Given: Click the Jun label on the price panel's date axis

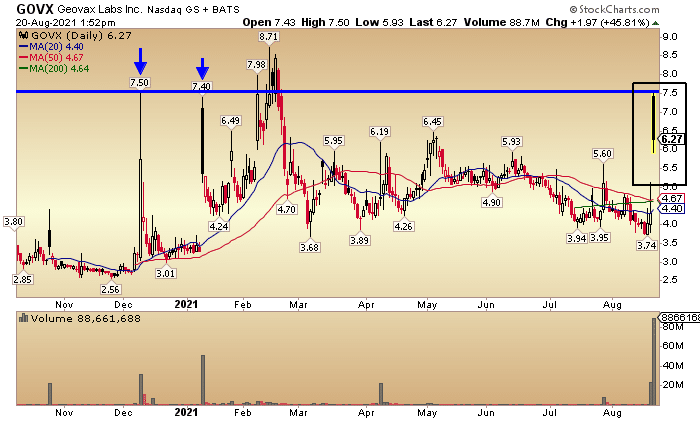Looking at the screenshot, I should pos(486,304).
